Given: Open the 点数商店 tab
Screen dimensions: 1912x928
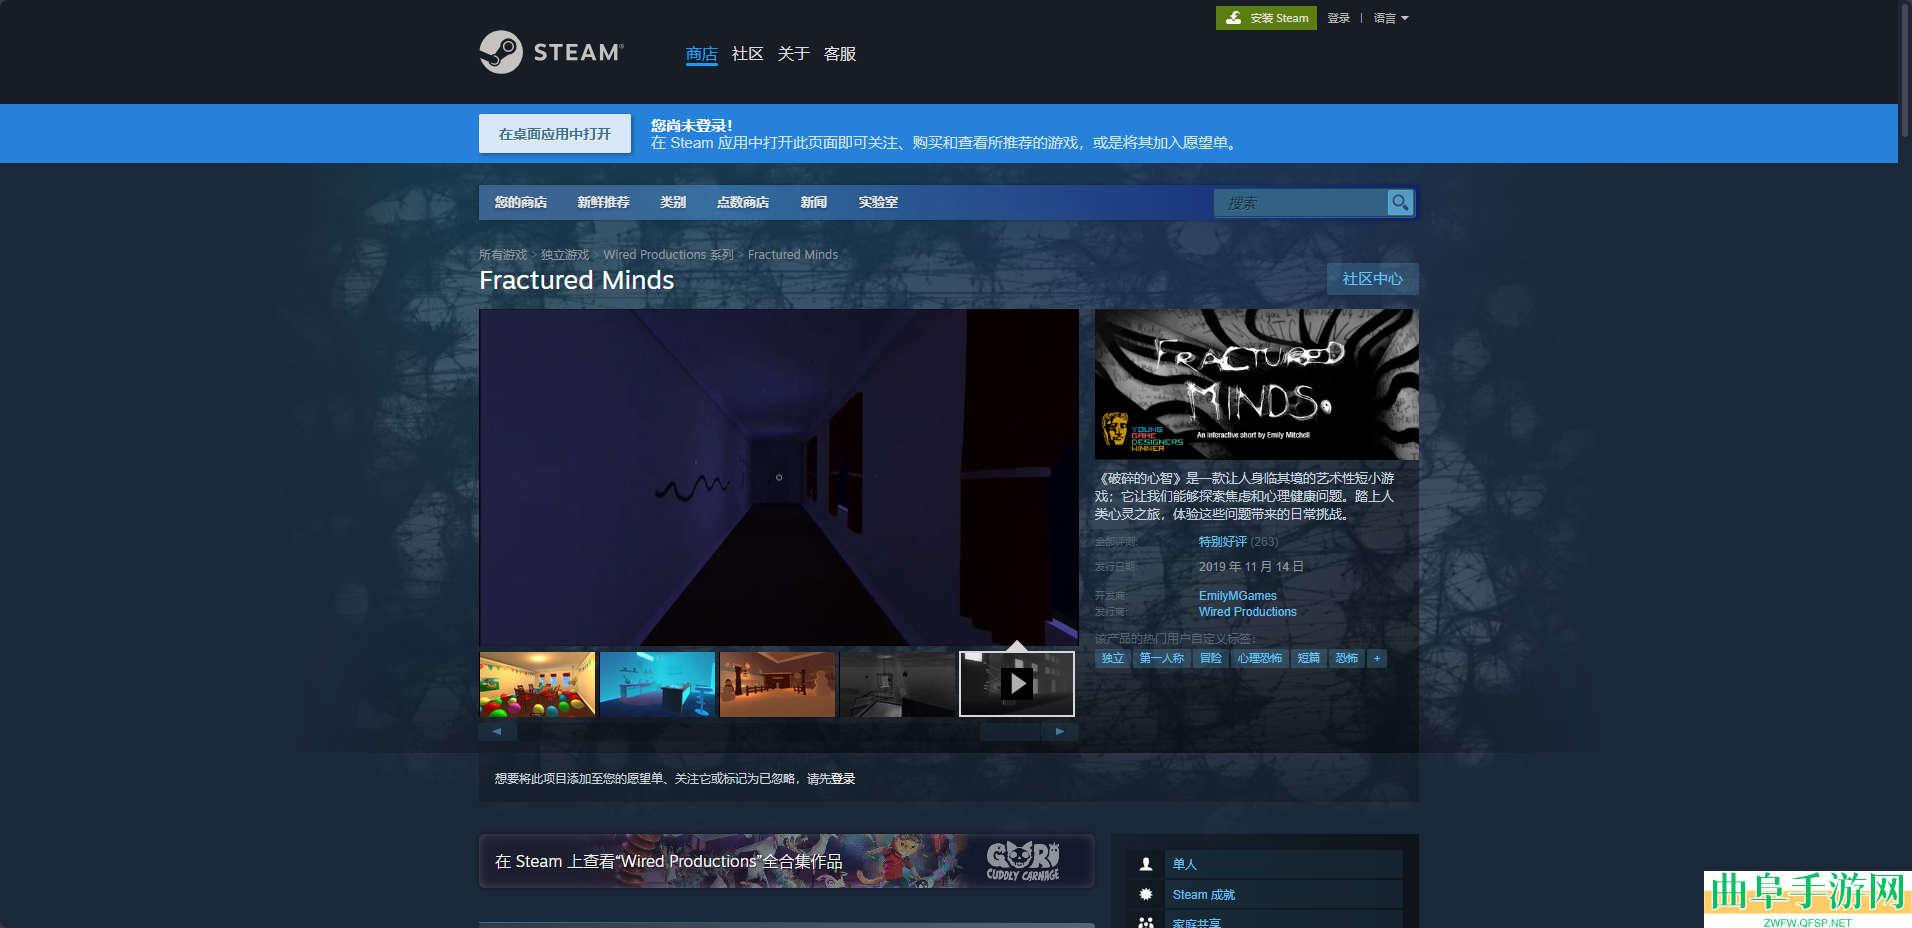Looking at the screenshot, I should pyautogui.click(x=743, y=202).
